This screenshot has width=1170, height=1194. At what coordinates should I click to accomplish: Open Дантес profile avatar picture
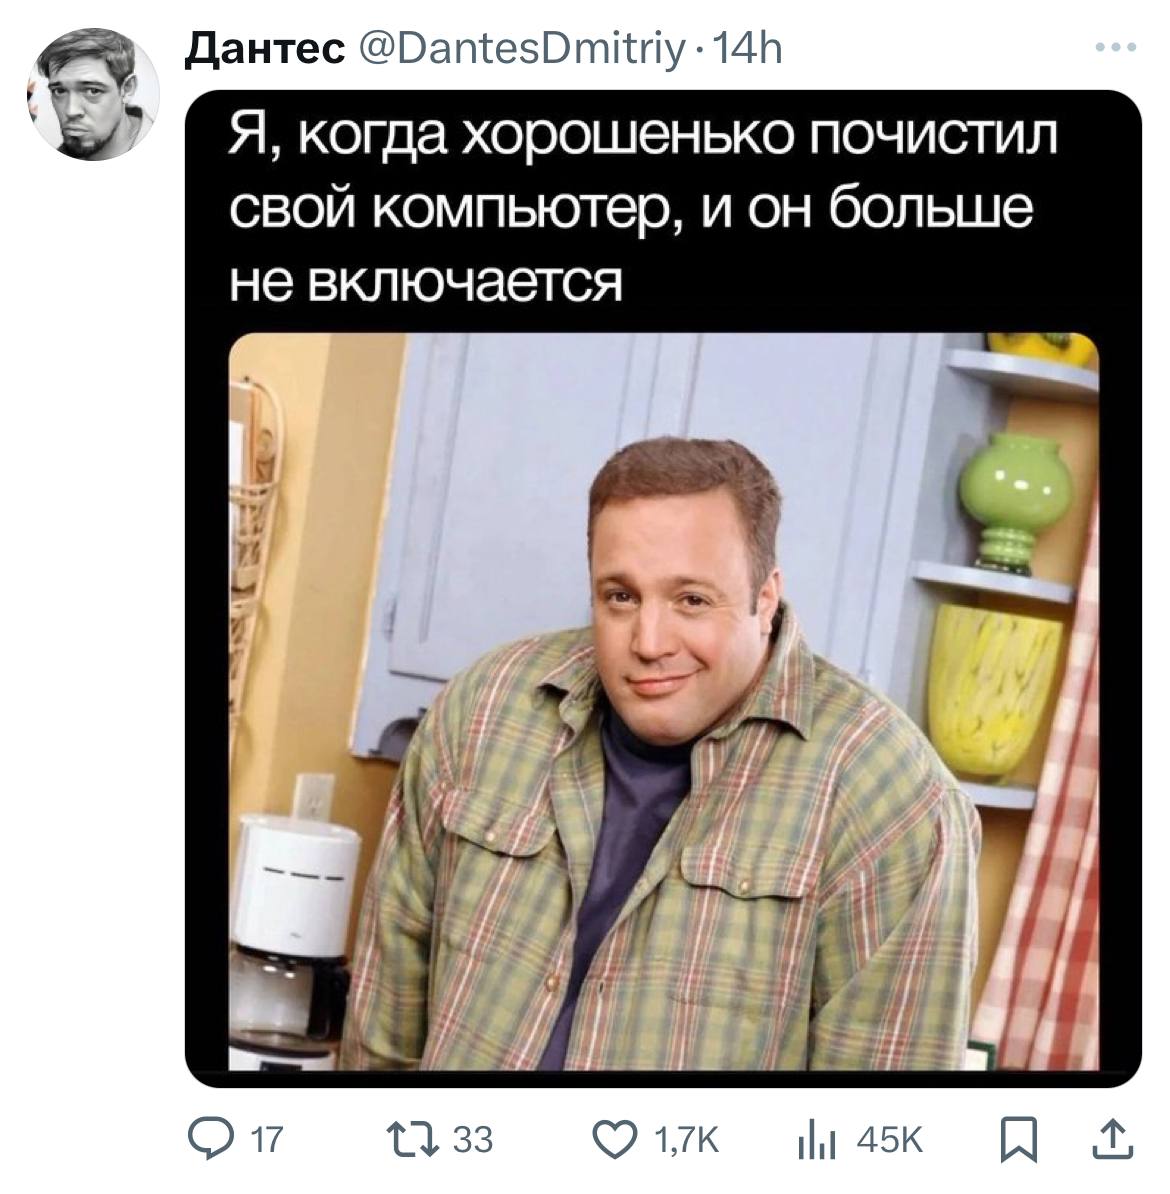click(94, 94)
